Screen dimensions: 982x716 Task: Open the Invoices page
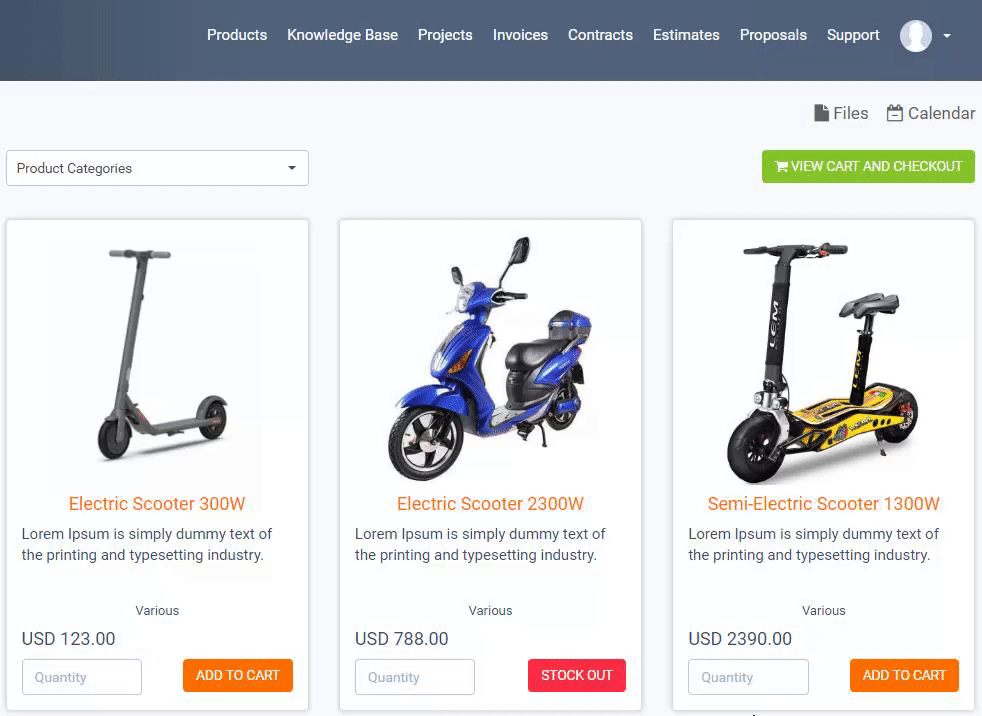[520, 35]
